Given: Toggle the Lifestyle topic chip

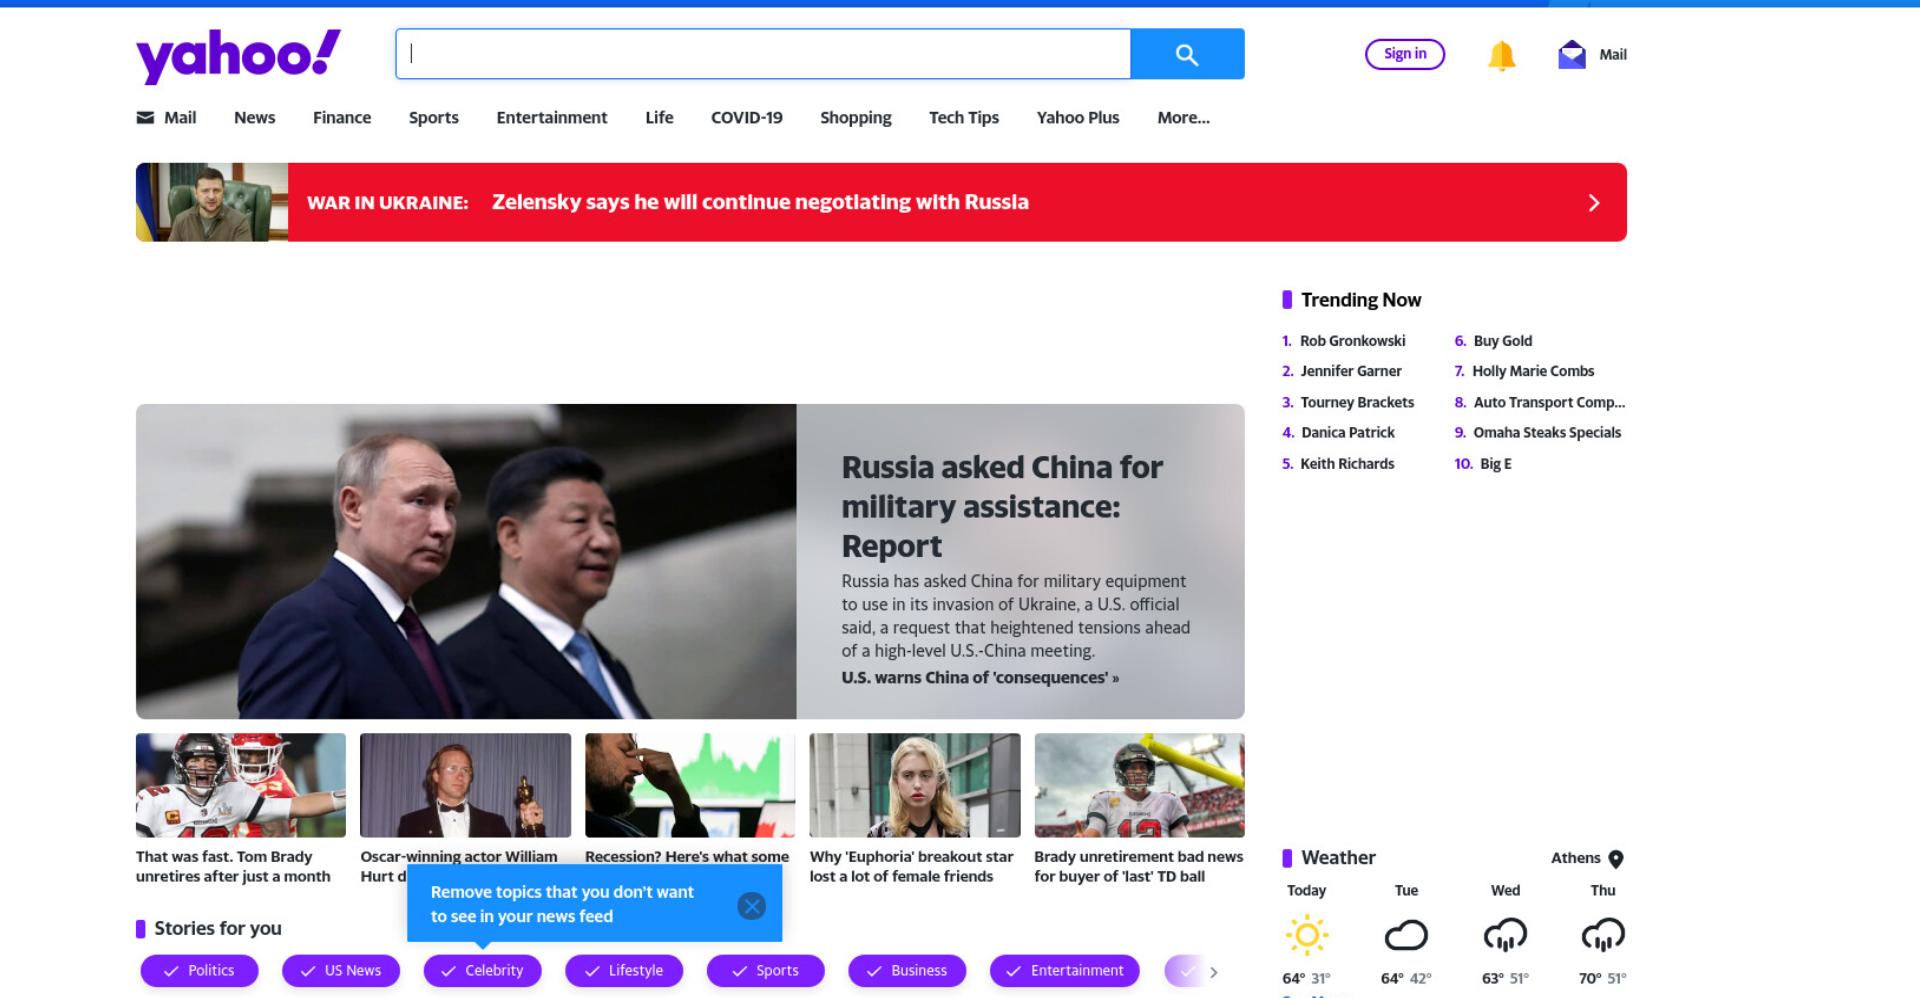Looking at the screenshot, I should (x=624, y=971).
